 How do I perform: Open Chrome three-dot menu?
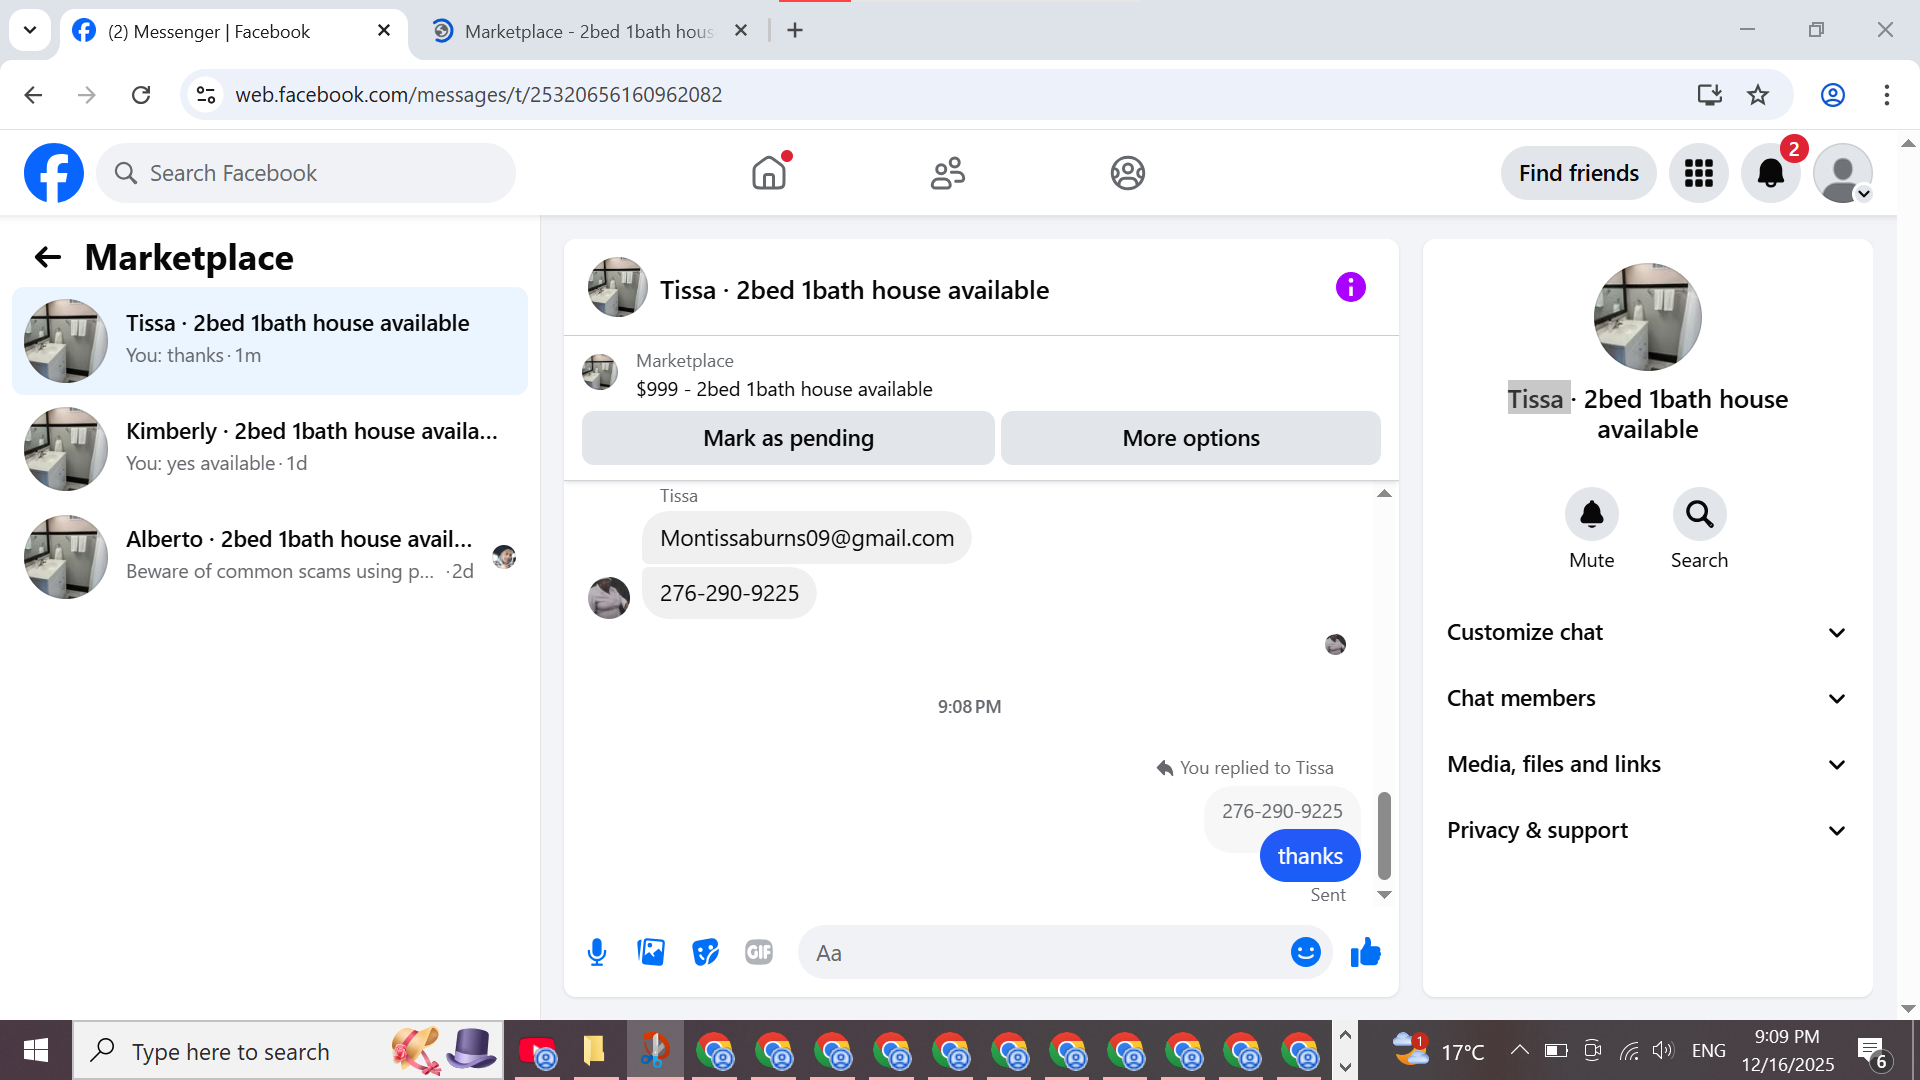pyautogui.click(x=1887, y=95)
